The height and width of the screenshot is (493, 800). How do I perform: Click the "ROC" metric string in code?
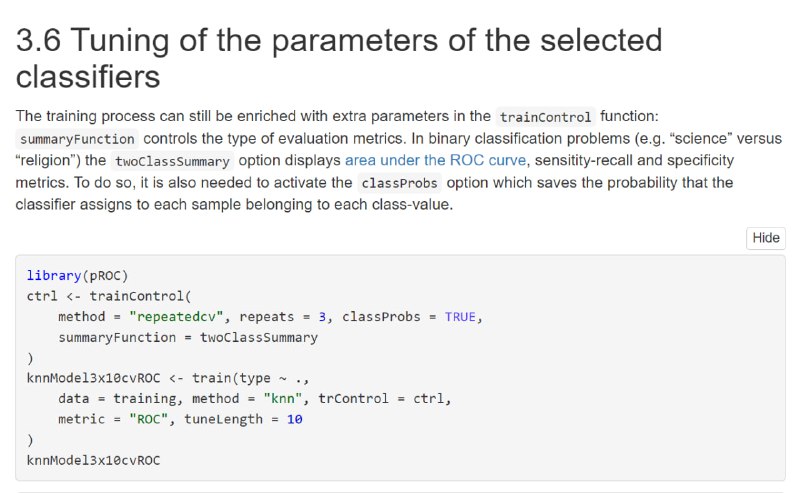(x=148, y=420)
